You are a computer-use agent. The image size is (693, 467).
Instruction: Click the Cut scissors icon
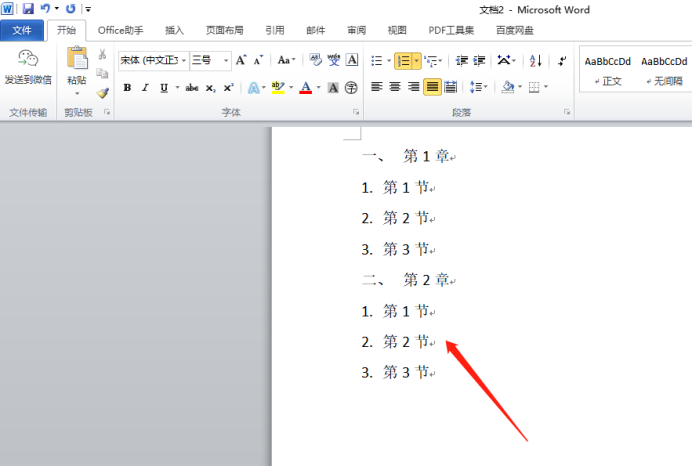tap(102, 55)
